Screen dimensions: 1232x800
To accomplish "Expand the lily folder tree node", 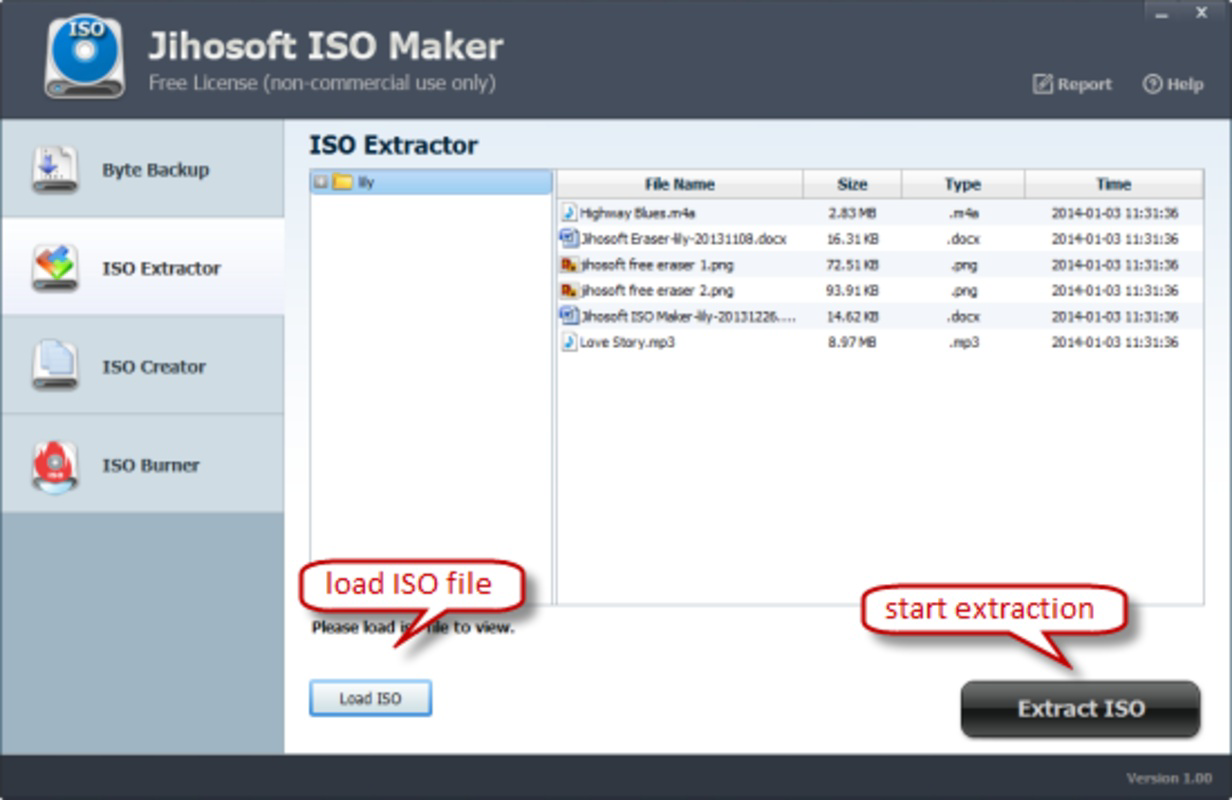I will [x=320, y=183].
